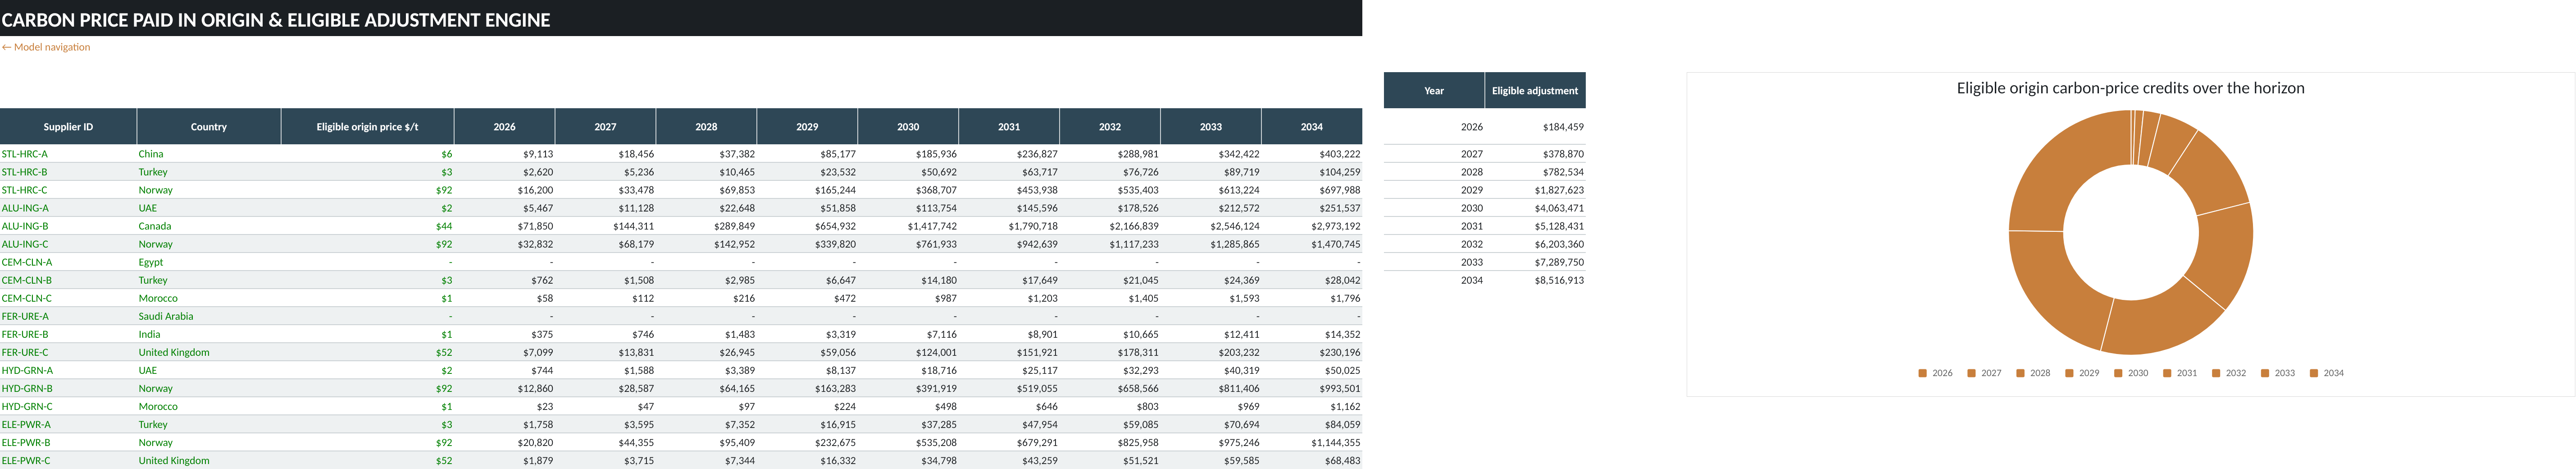Viewport: 2576px width, 469px height.
Task: Select the 2026 column header in supplier table
Action: [505, 127]
